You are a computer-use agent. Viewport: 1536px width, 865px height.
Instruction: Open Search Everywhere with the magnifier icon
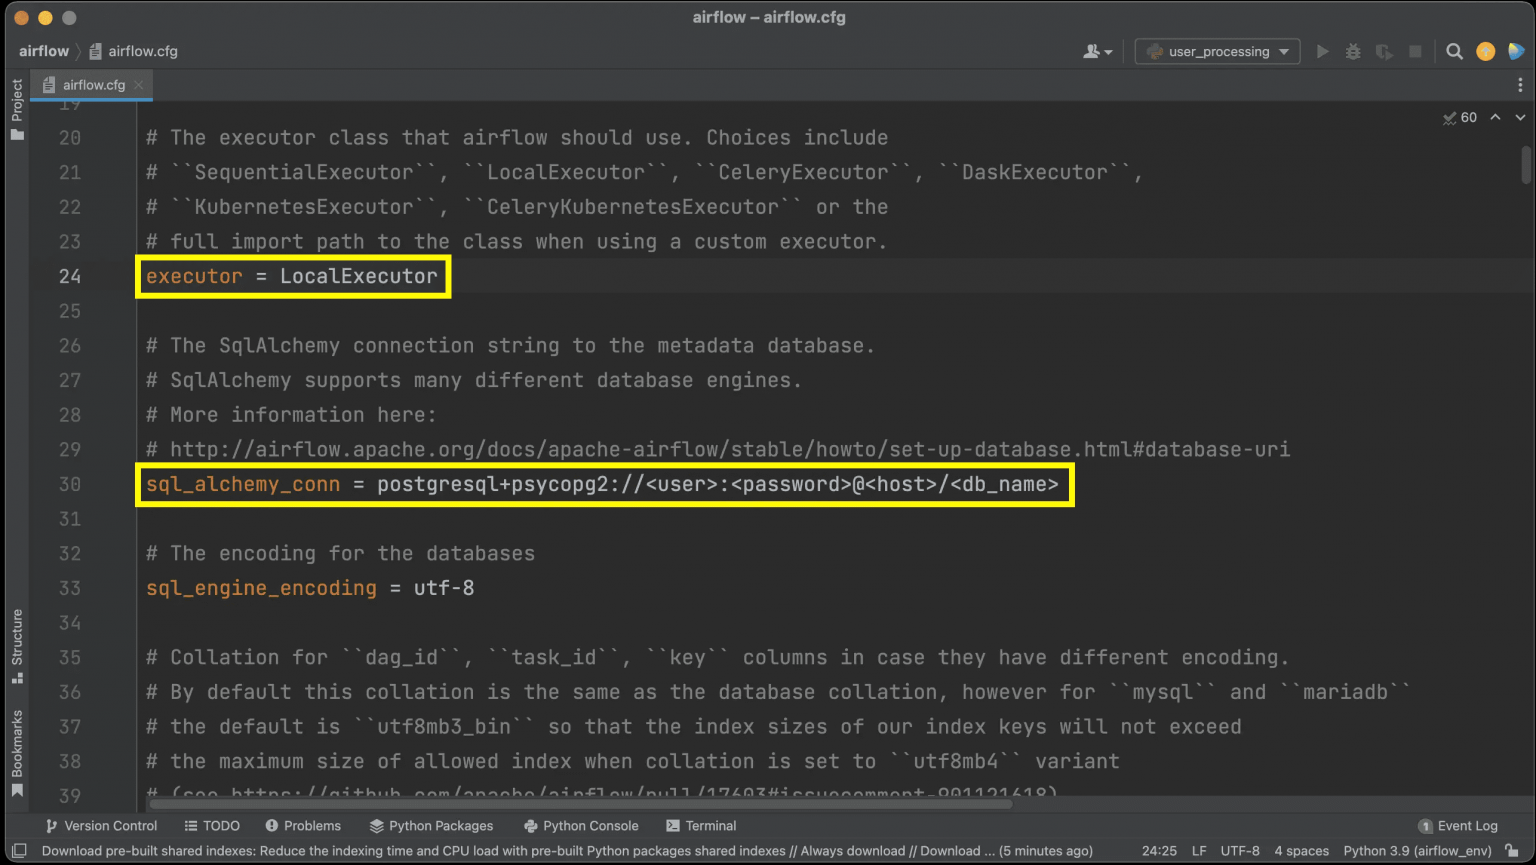(x=1455, y=51)
